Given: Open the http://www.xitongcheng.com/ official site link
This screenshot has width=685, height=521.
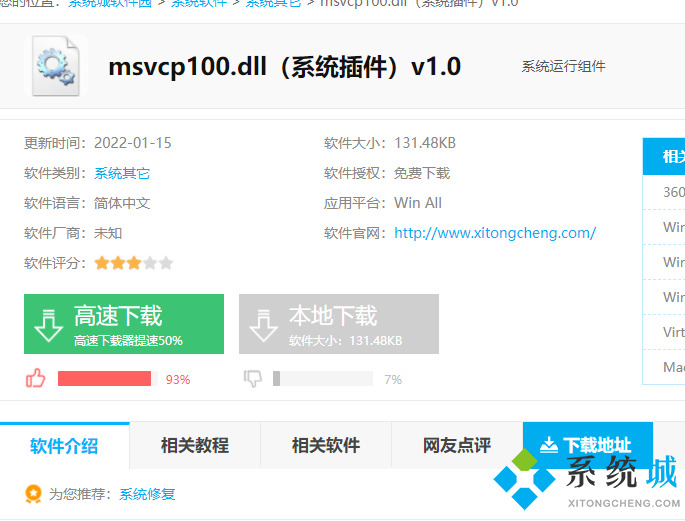Looking at the screenshot, I should coord(495,233).
